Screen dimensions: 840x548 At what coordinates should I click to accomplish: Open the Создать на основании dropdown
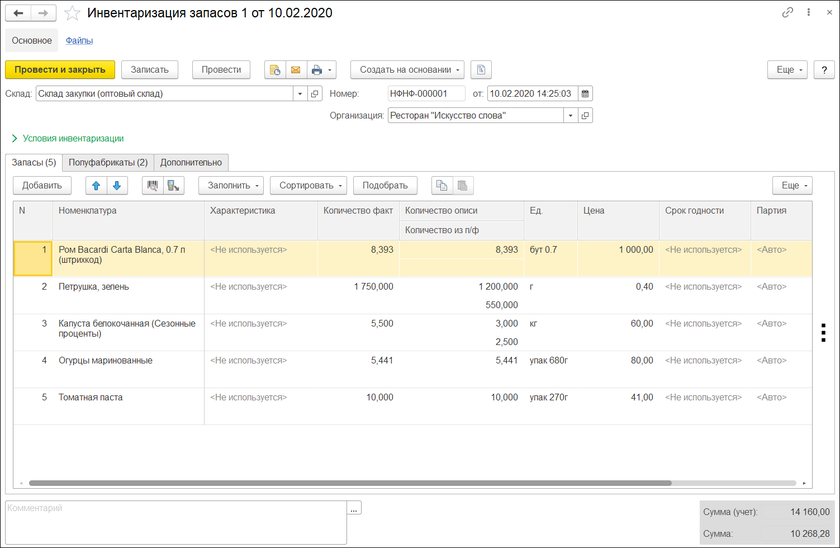[x=407, y=70]
